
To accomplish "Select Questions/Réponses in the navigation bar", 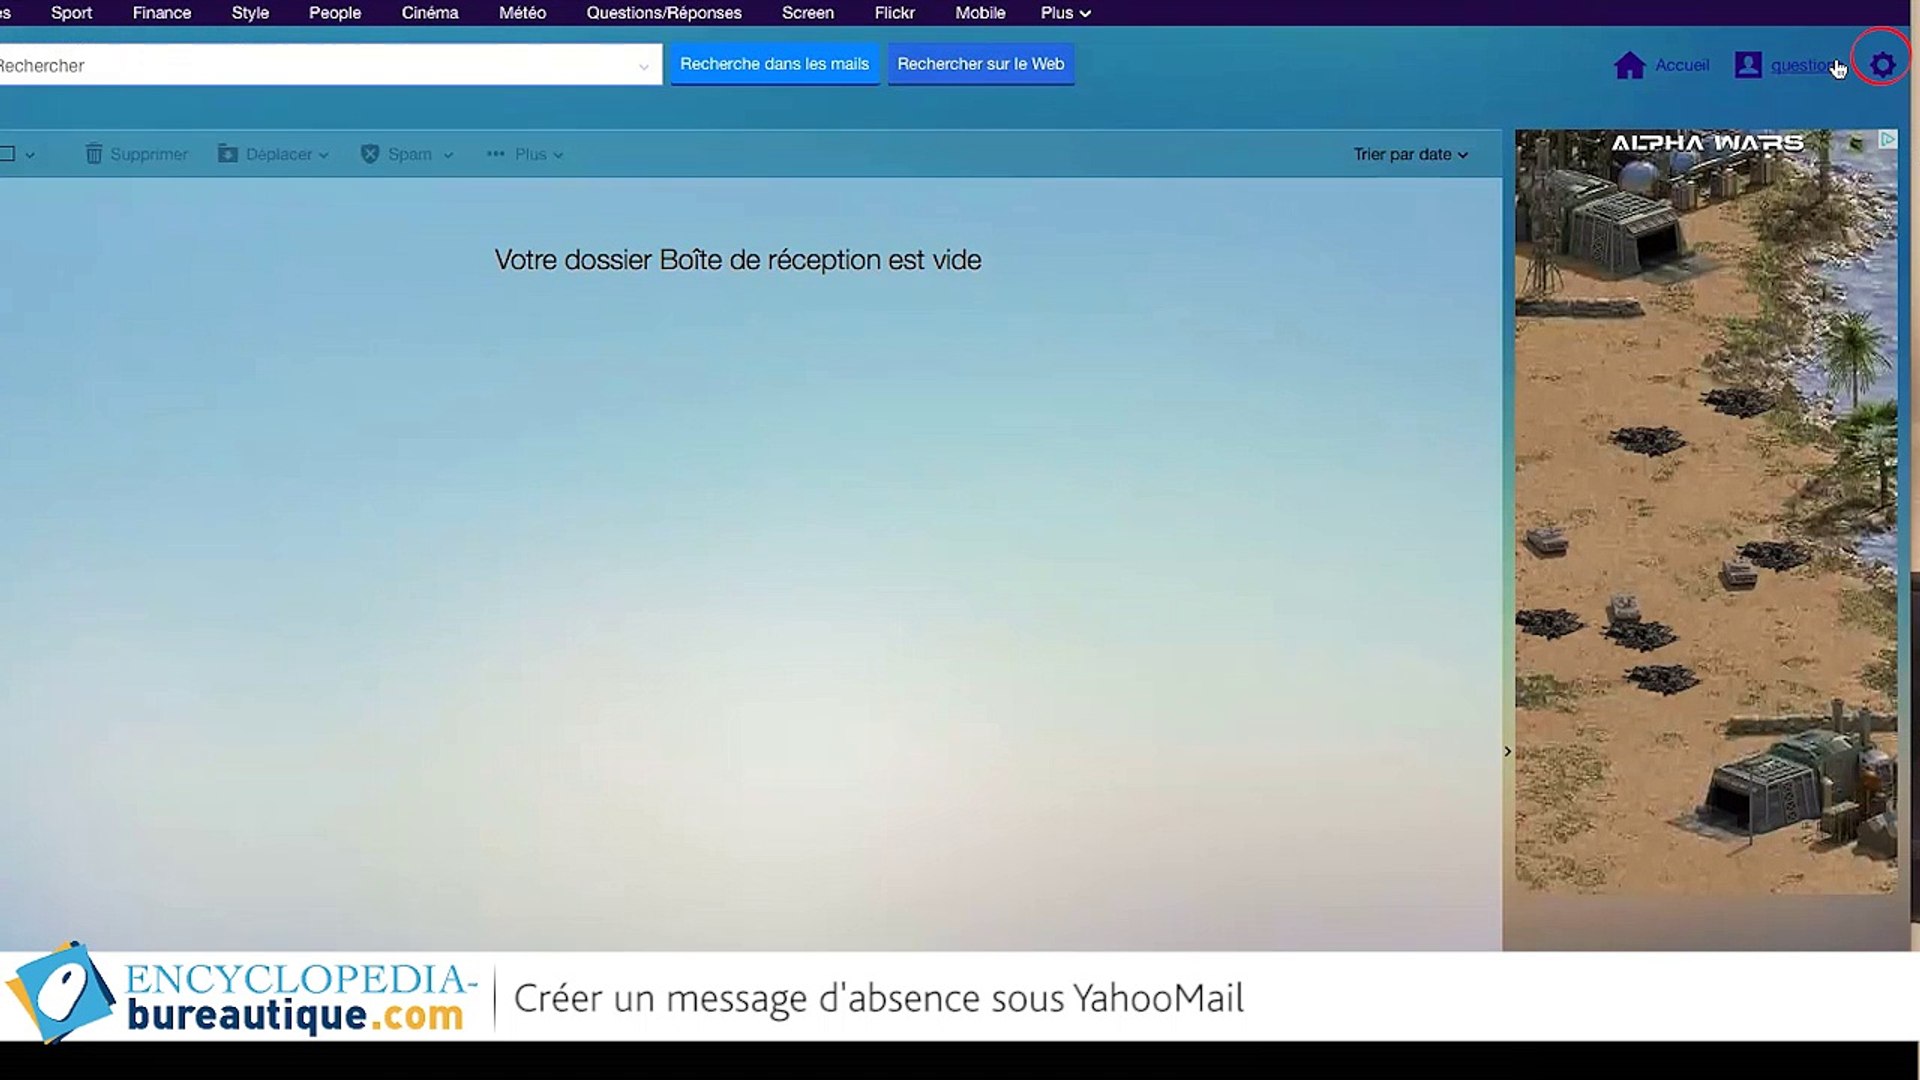I will click(x=663, y=13).
